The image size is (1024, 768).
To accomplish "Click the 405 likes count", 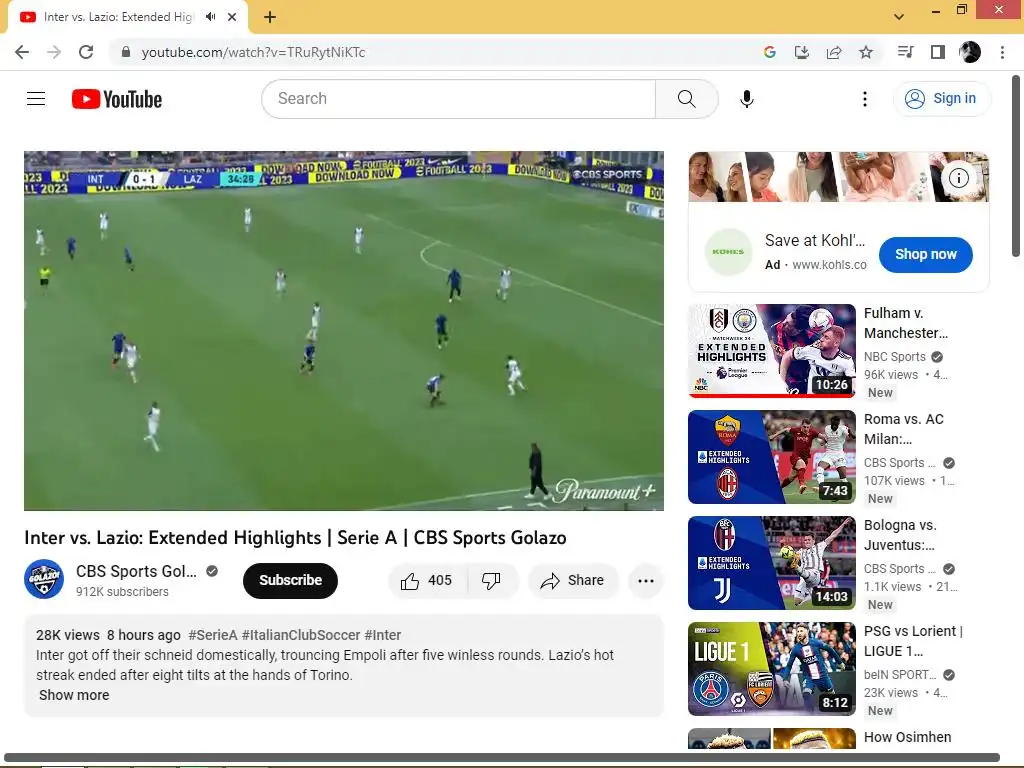I will [440, 581].
